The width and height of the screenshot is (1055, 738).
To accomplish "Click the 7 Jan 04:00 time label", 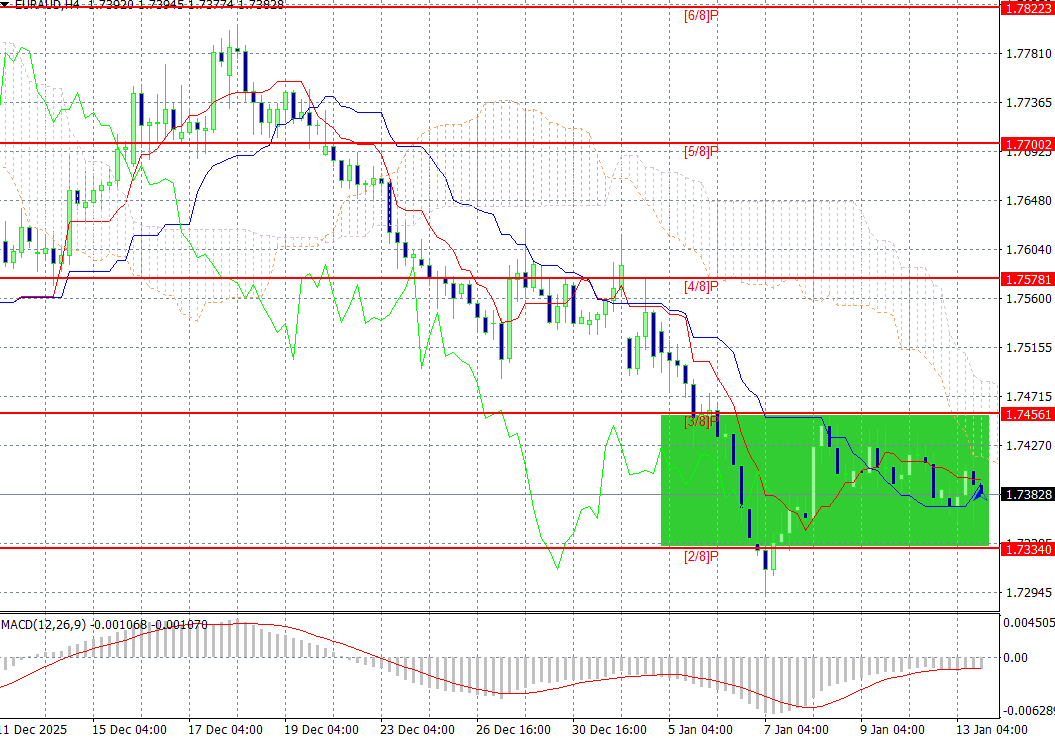I will pos(797,730).
